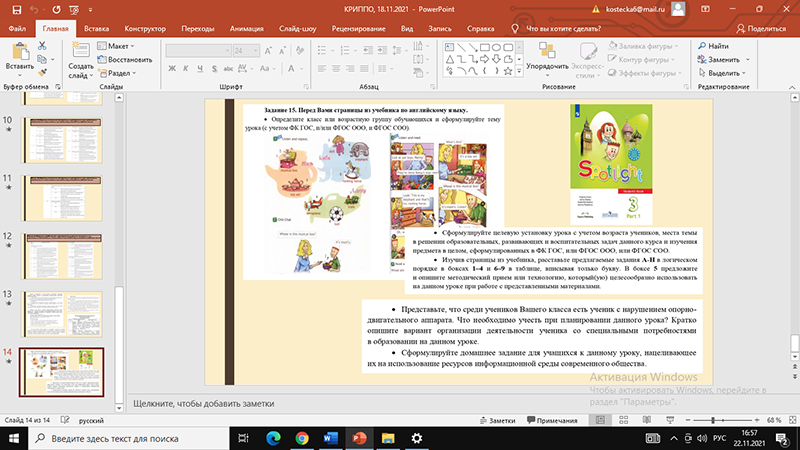Click Что вы хотите сделать search box
This screenshot has height=450, width=800.
pyautogui.click(x=563, y=29)
